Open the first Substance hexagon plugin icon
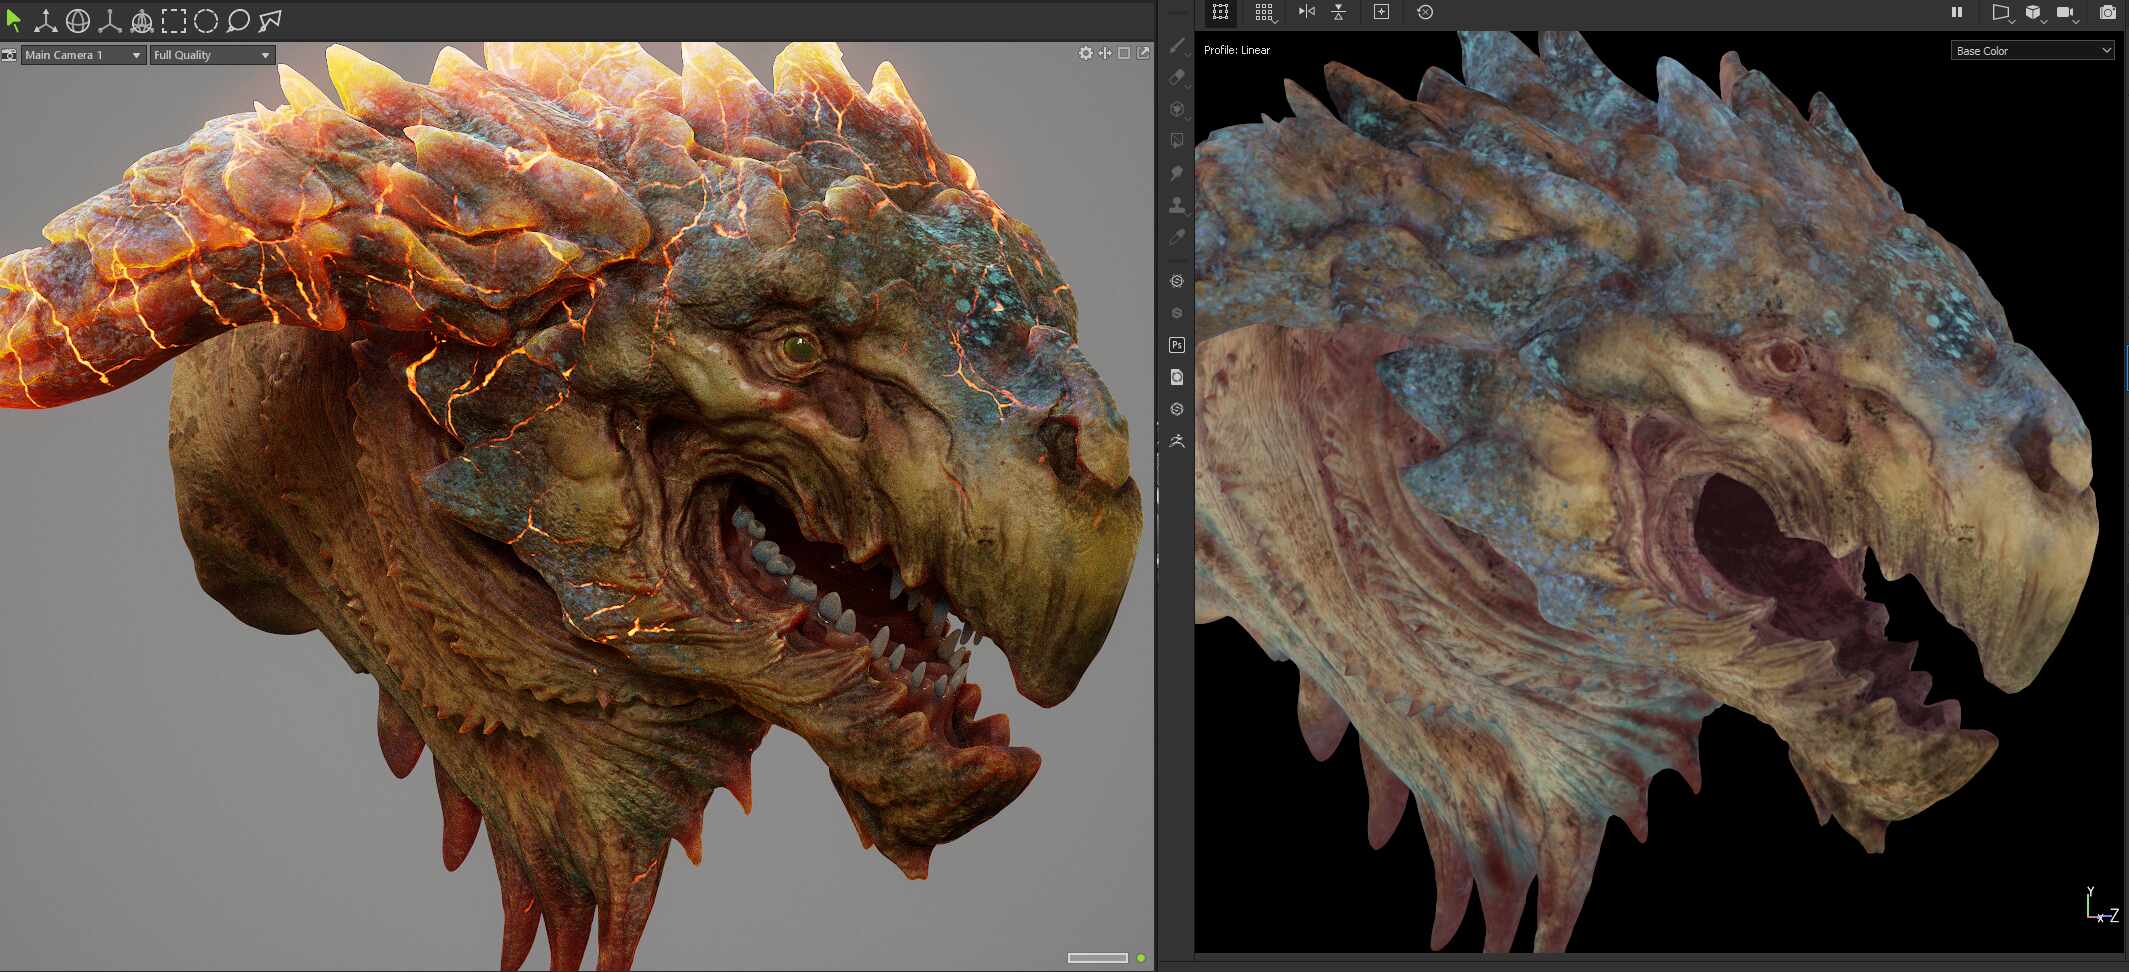The width and height of the screenshot is (2129, 972). click(1177, 281)
